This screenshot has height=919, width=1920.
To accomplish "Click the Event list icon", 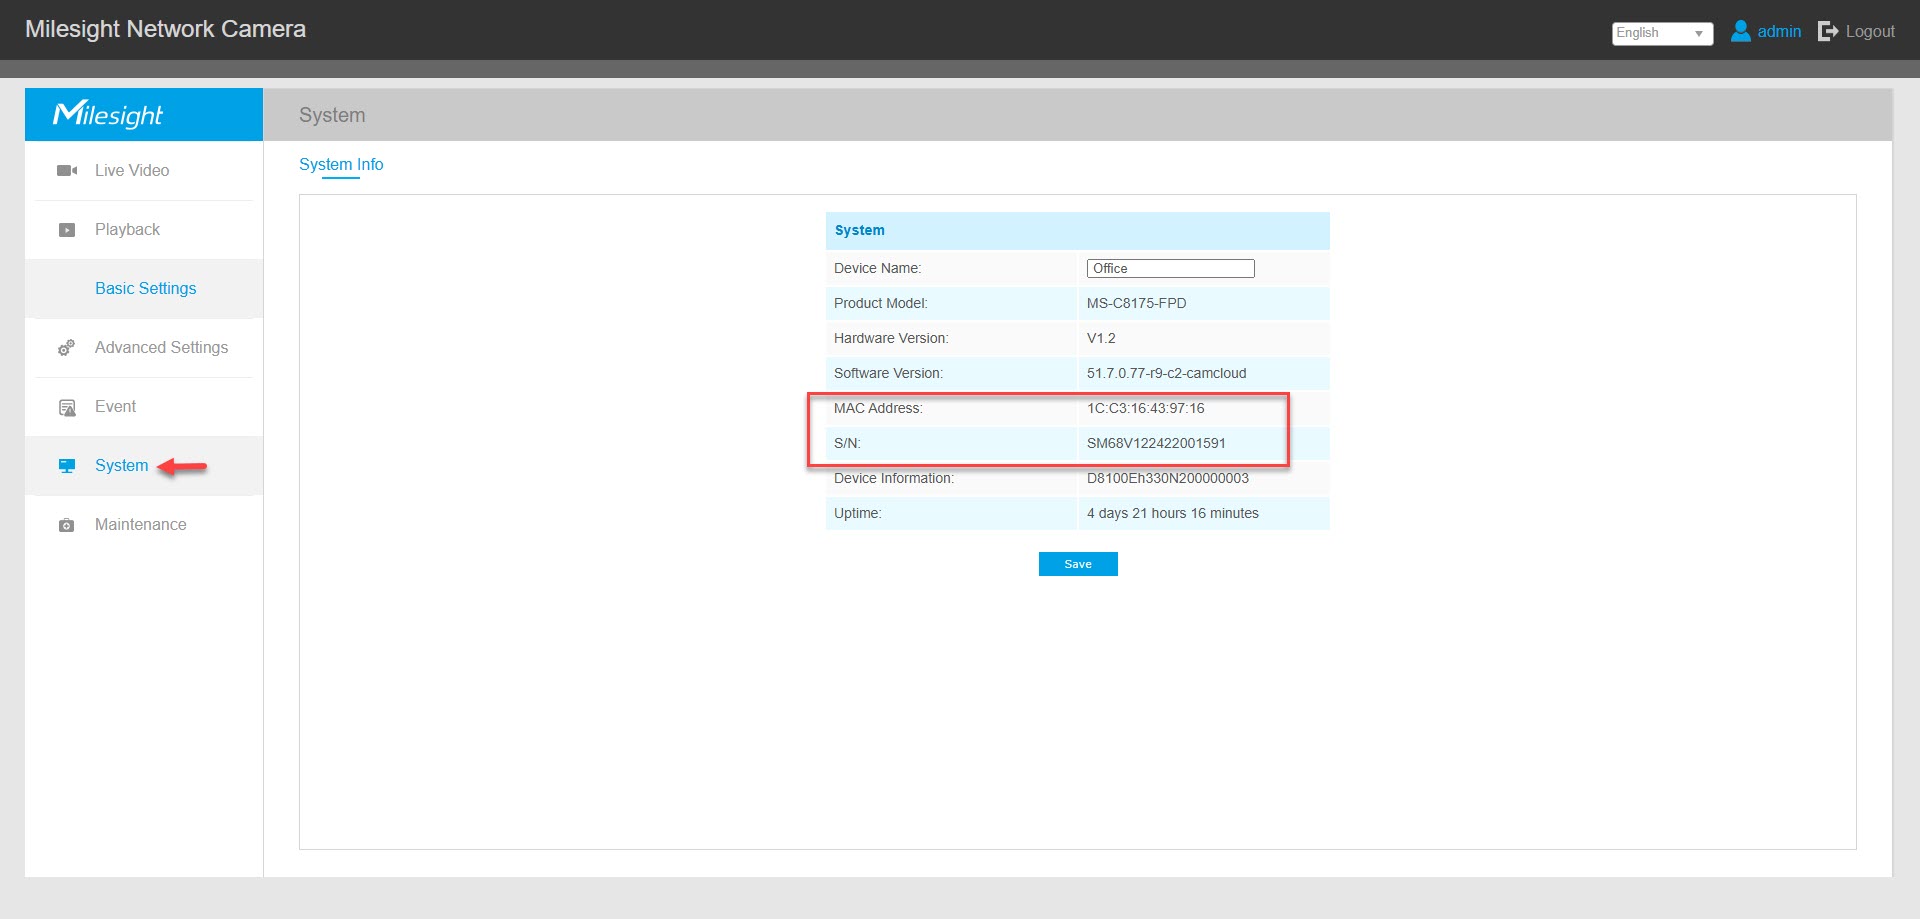I will (x=67, y=408).
